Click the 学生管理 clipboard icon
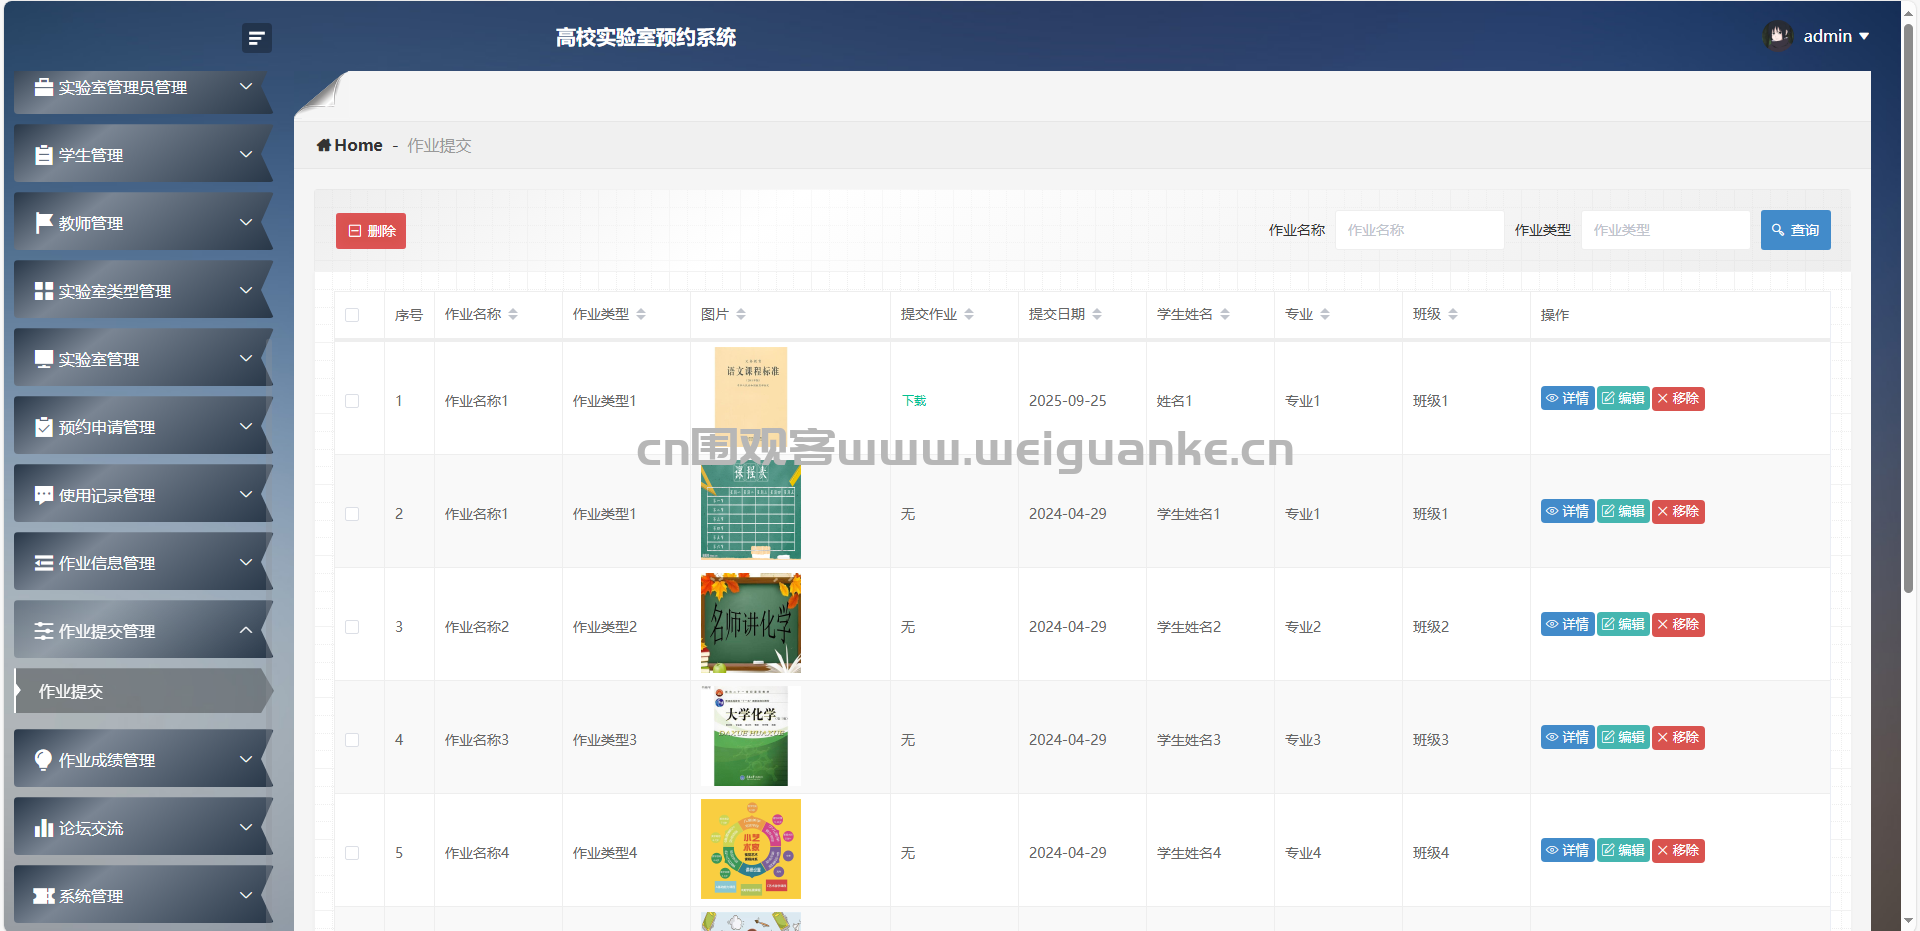The image size is (1920, 931). 44,155
